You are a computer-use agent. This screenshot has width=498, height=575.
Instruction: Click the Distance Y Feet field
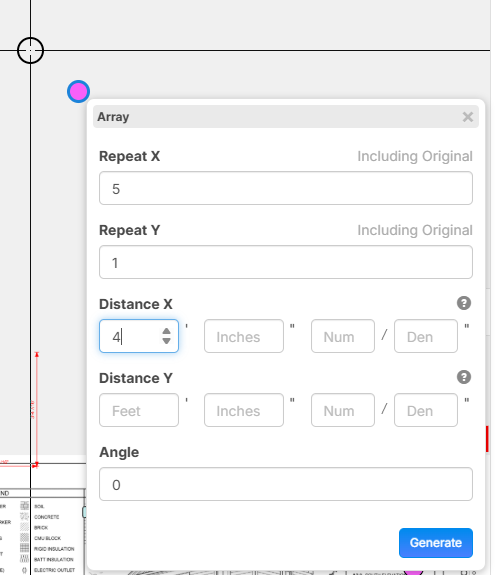139,410
